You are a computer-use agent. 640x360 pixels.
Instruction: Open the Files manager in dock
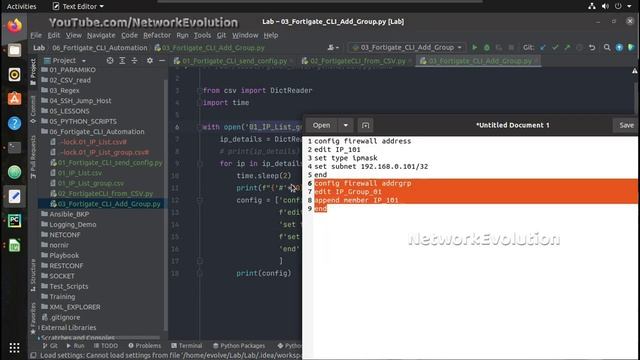coord(14,50)
